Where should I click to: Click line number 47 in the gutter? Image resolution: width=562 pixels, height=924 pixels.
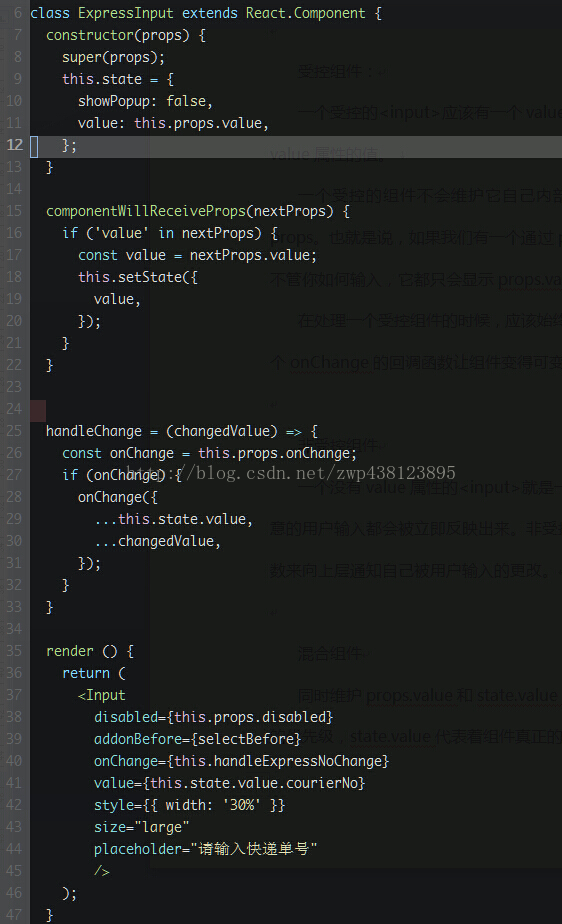[x=15, y=915]
